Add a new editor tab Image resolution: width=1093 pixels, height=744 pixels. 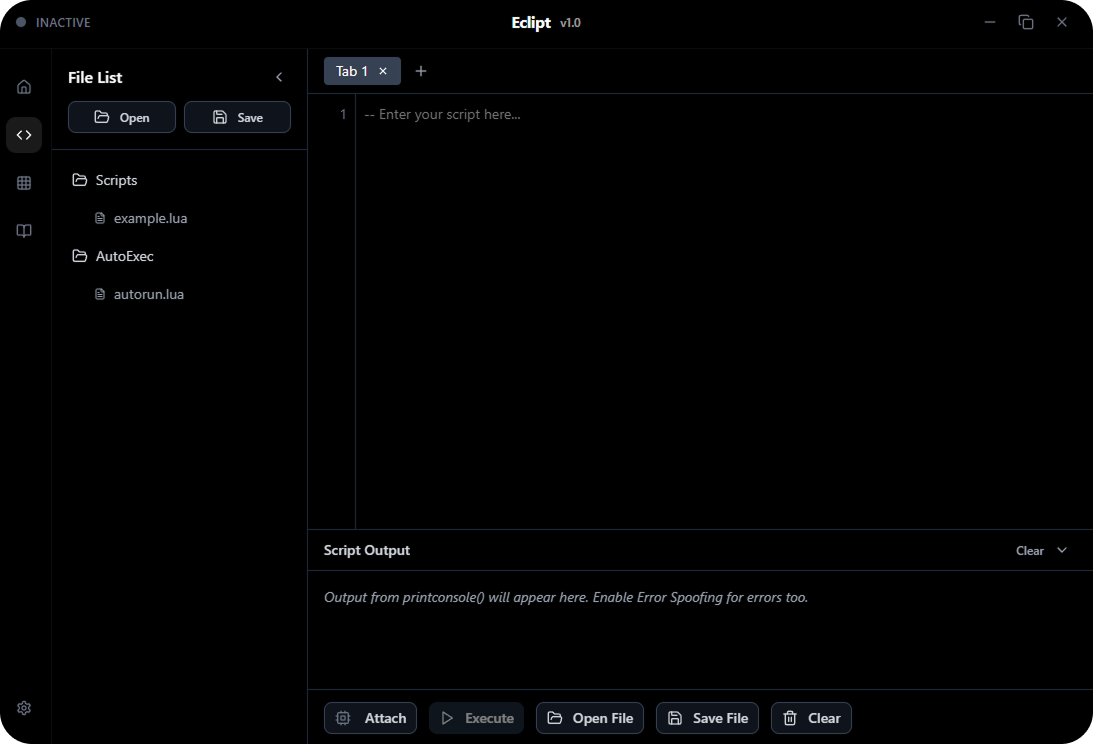point(420,71)
